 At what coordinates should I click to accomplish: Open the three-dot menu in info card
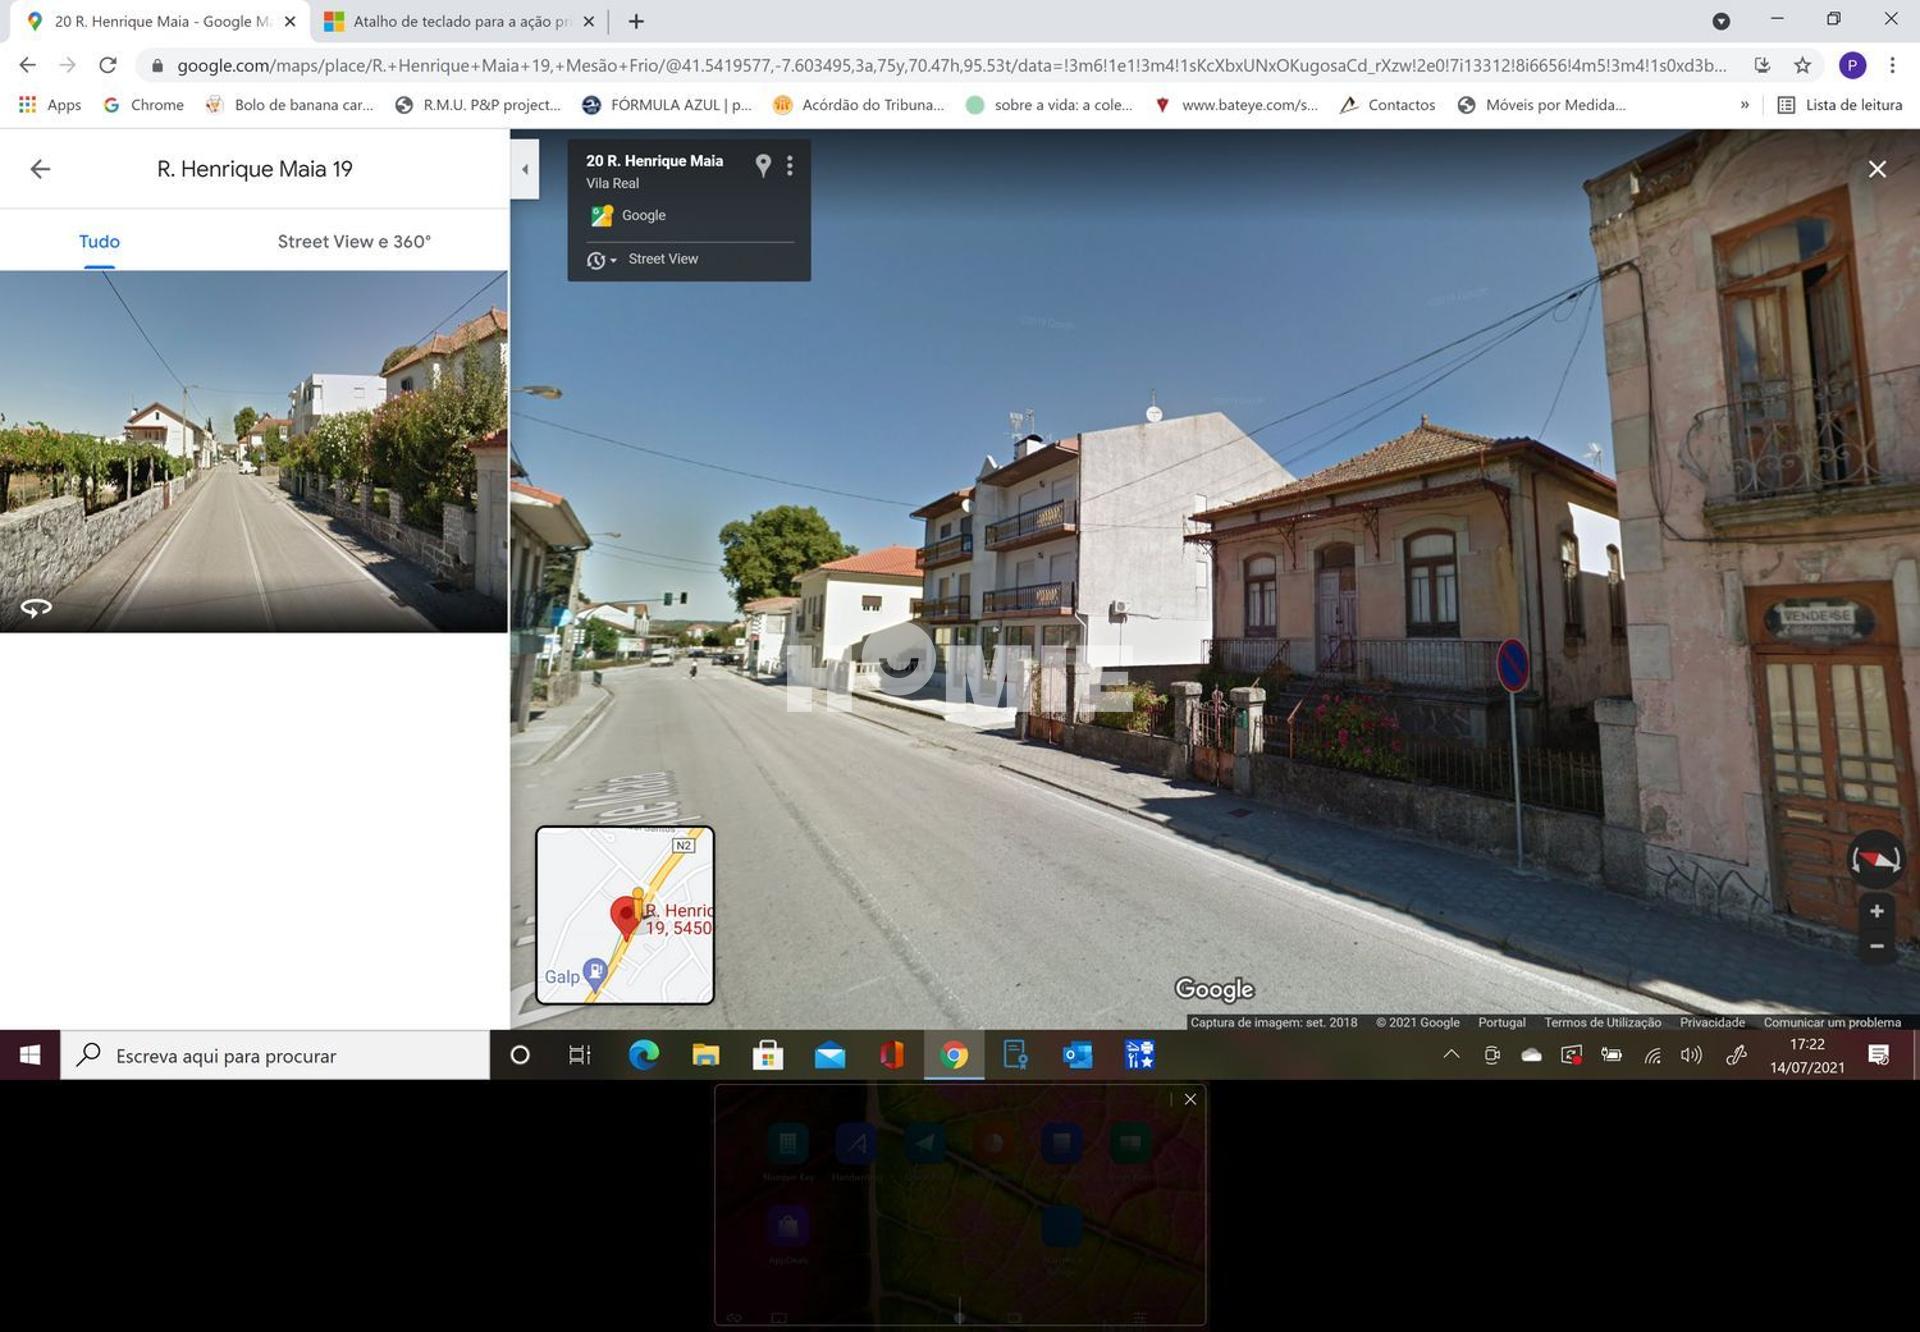tap(790, 165)
